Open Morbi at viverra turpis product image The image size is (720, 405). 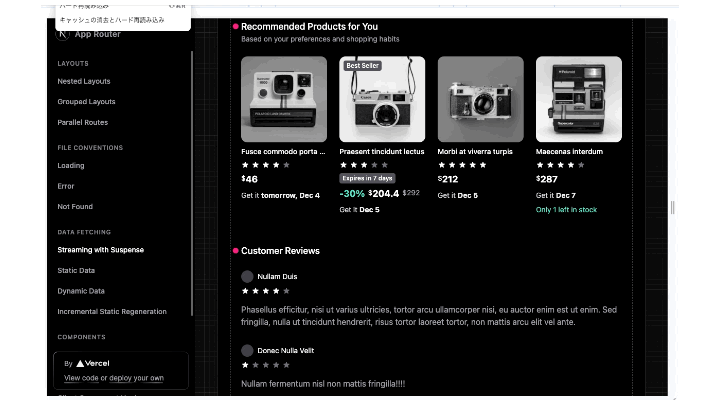point(480,99)
